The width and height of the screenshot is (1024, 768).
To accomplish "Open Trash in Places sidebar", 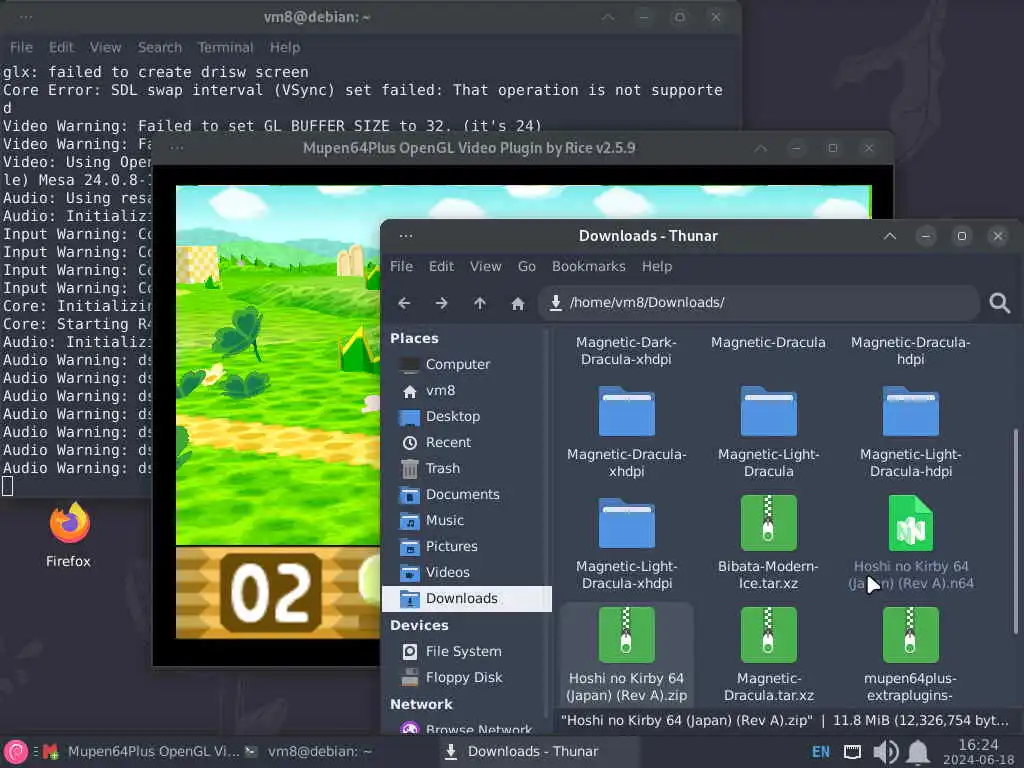I will coord(466,468).
